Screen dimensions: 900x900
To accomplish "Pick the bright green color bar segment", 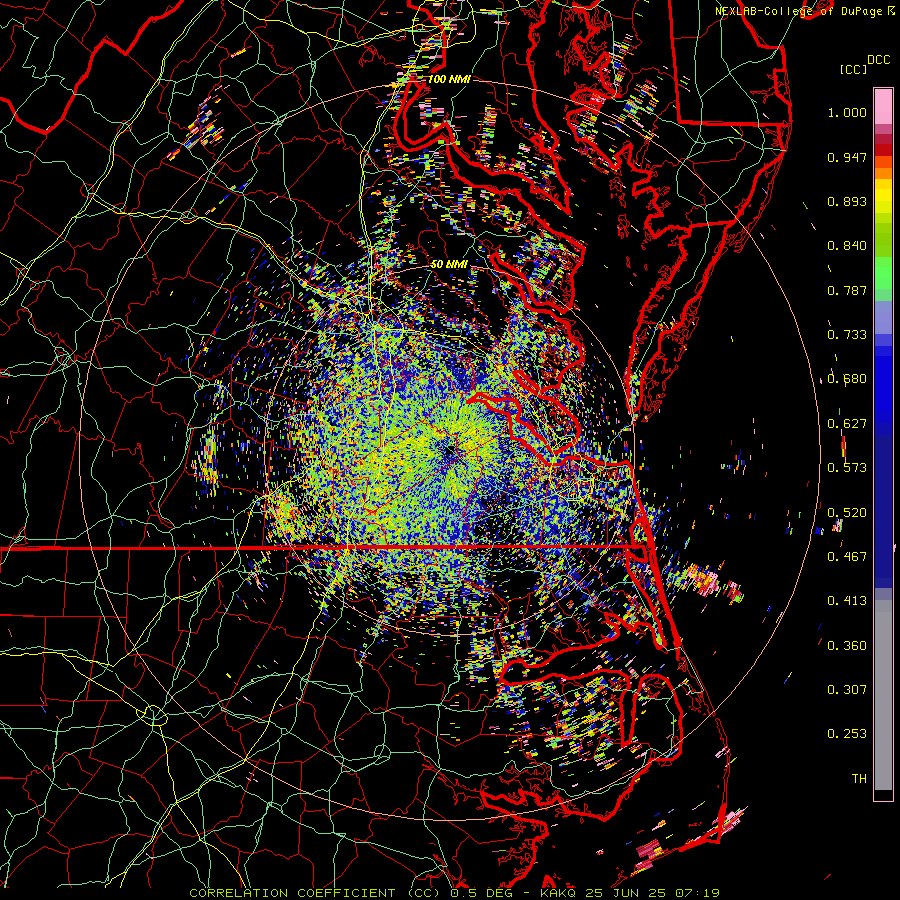I will click(883, 273).
